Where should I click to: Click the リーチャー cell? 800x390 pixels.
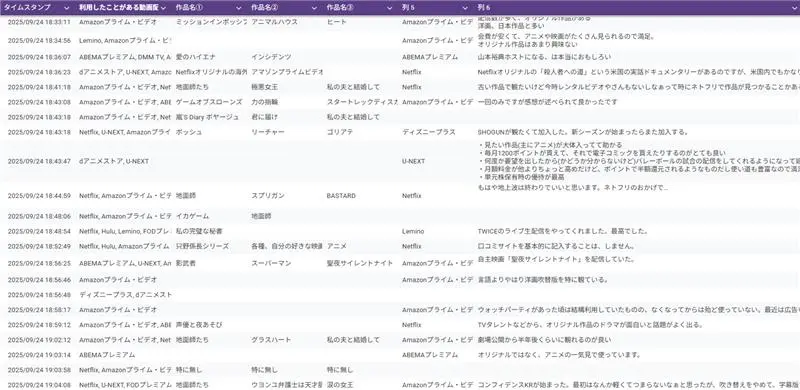268,132
